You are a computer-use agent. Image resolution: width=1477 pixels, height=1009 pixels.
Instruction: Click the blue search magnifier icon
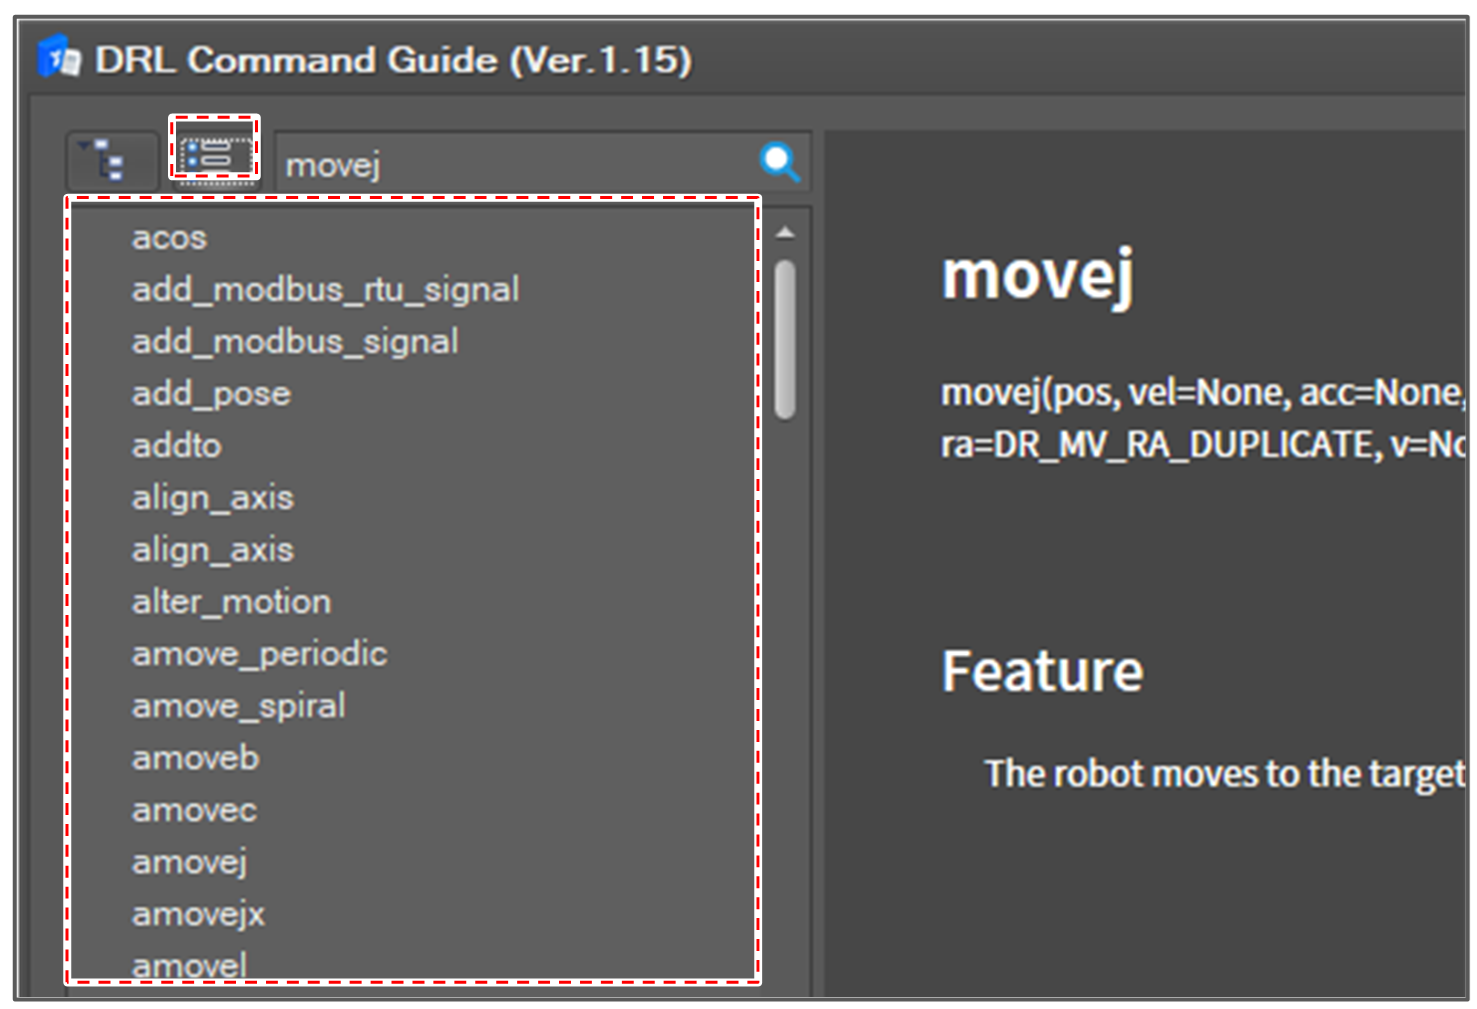[780, 162]
